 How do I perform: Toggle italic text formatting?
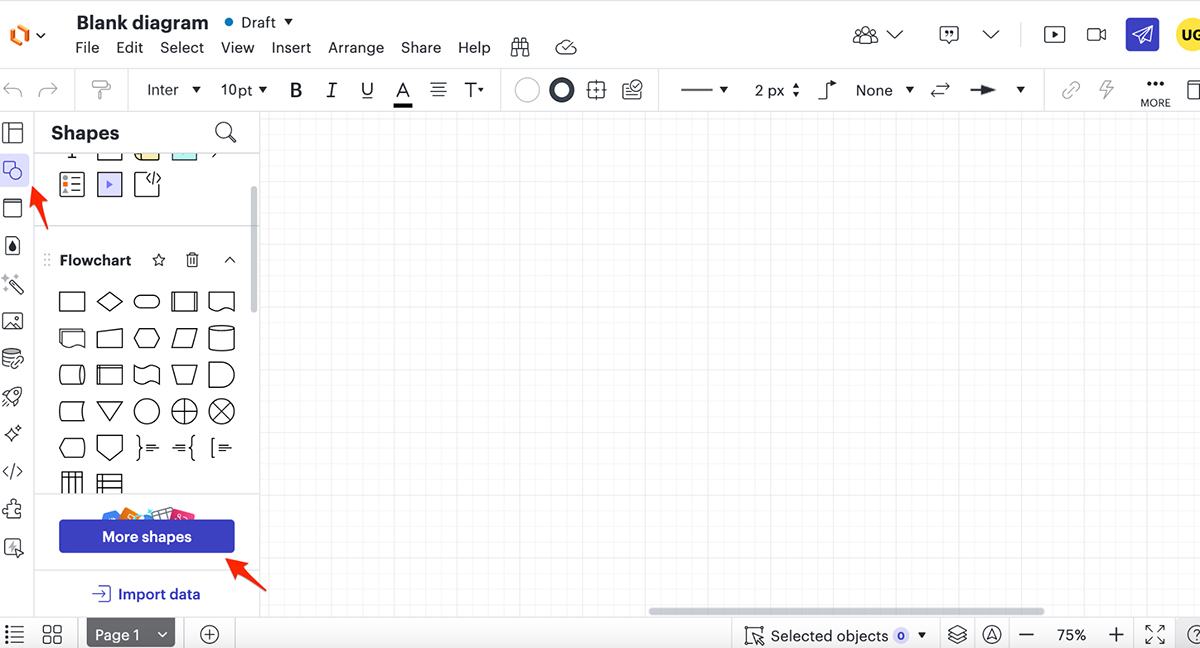(331, 90)
